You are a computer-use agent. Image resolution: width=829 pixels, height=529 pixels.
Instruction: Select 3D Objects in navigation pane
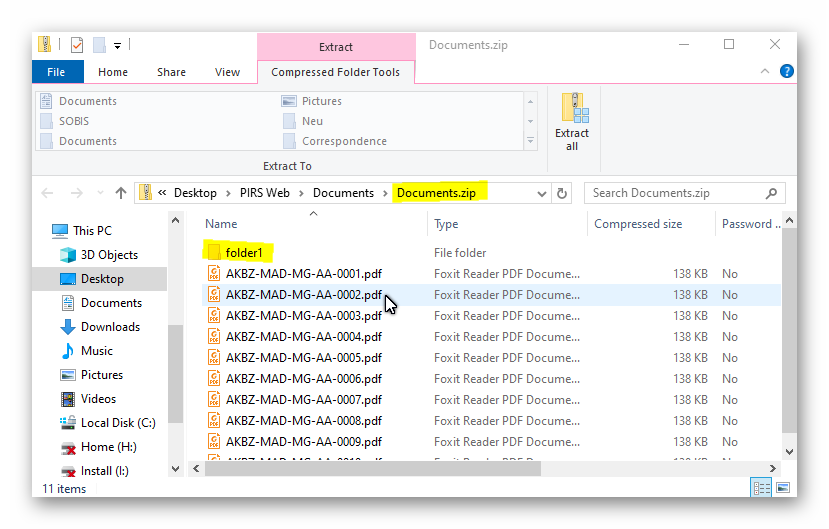(99, 255)
